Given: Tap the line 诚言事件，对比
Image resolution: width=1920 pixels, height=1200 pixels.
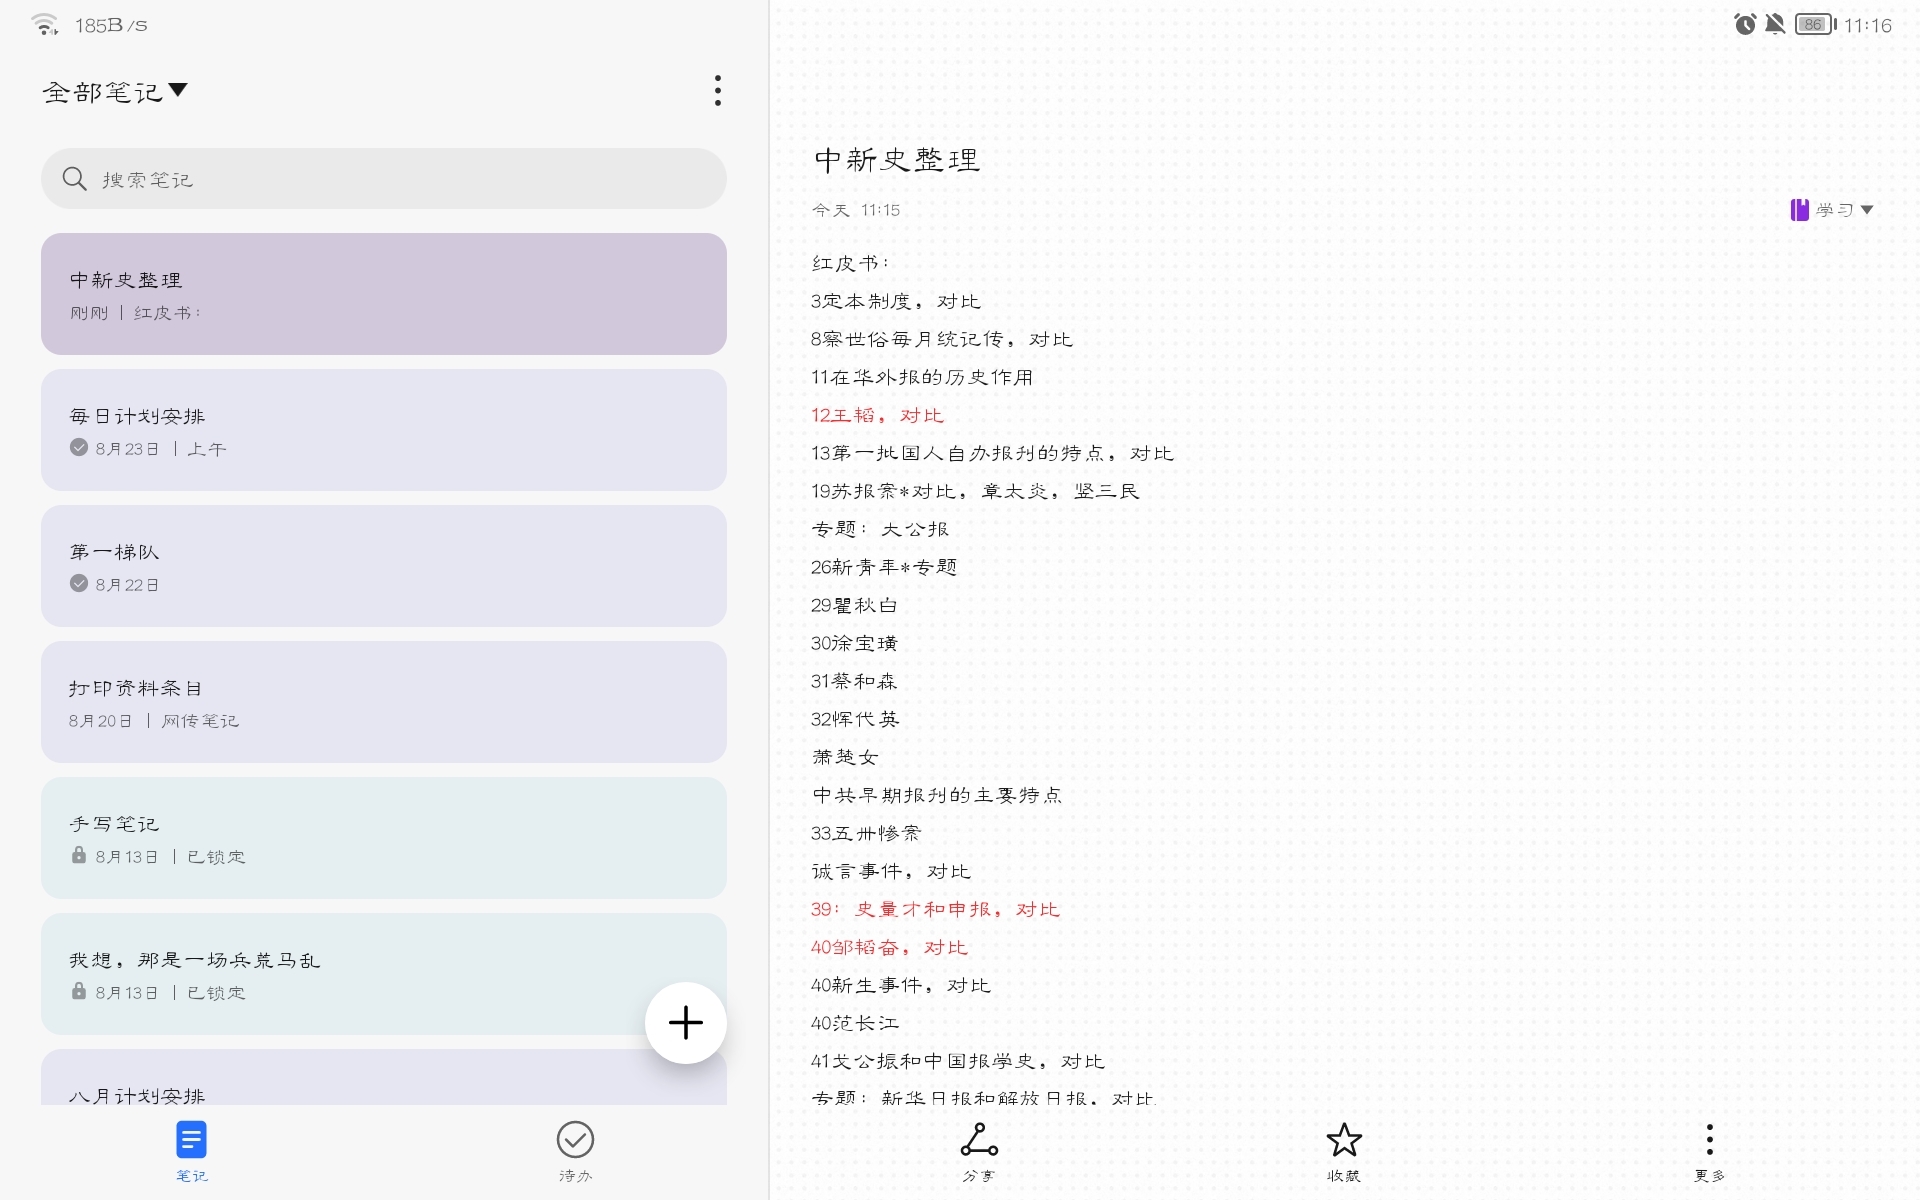Looking at the screenshot, I should 891,871.
